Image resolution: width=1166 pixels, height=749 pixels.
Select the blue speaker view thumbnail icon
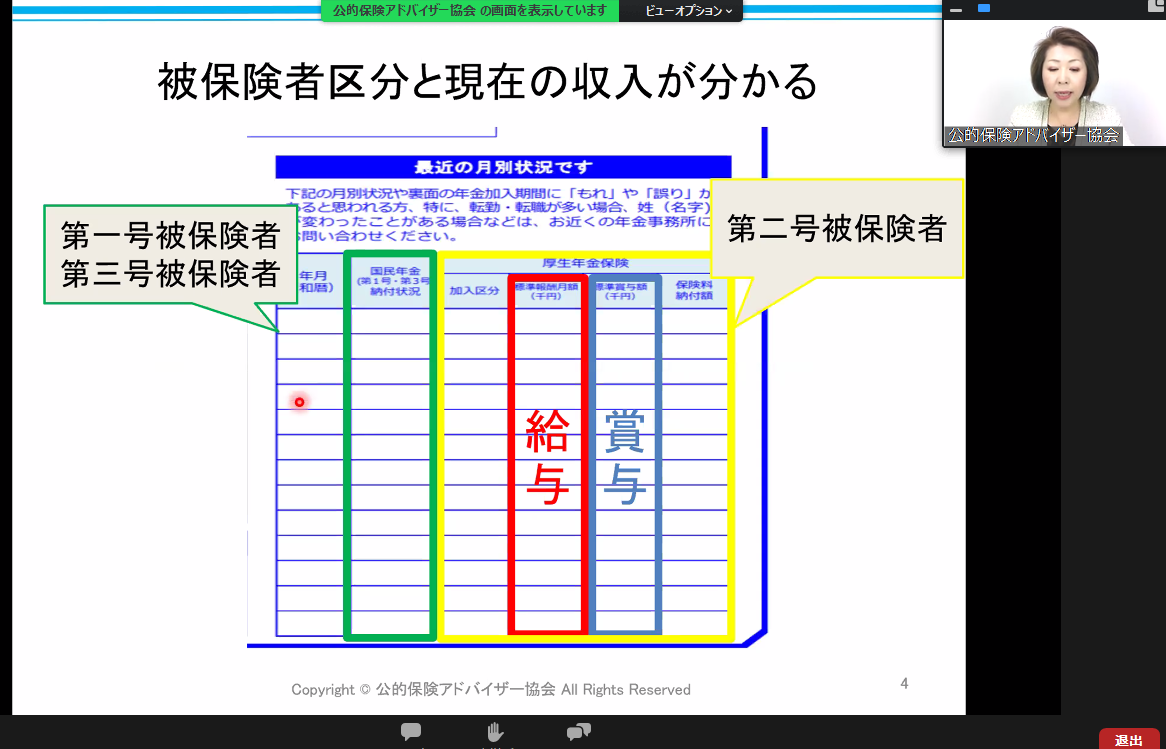coord(984,8)
